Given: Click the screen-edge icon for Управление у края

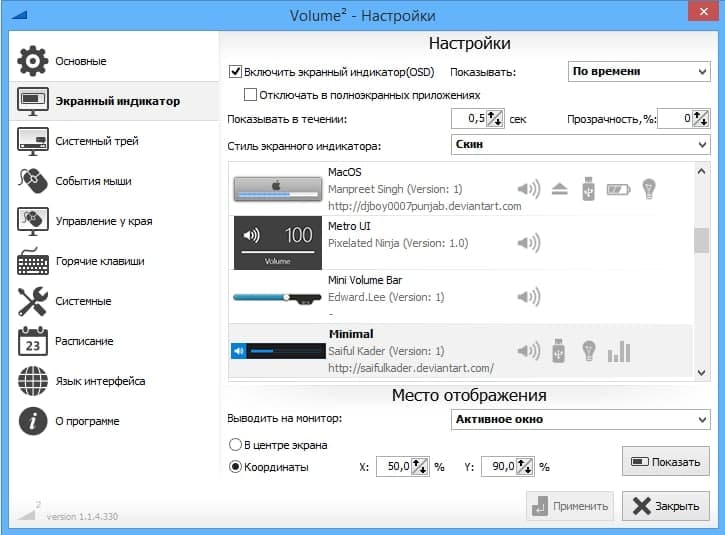Looking at the screenshot, I should point(32,221).
